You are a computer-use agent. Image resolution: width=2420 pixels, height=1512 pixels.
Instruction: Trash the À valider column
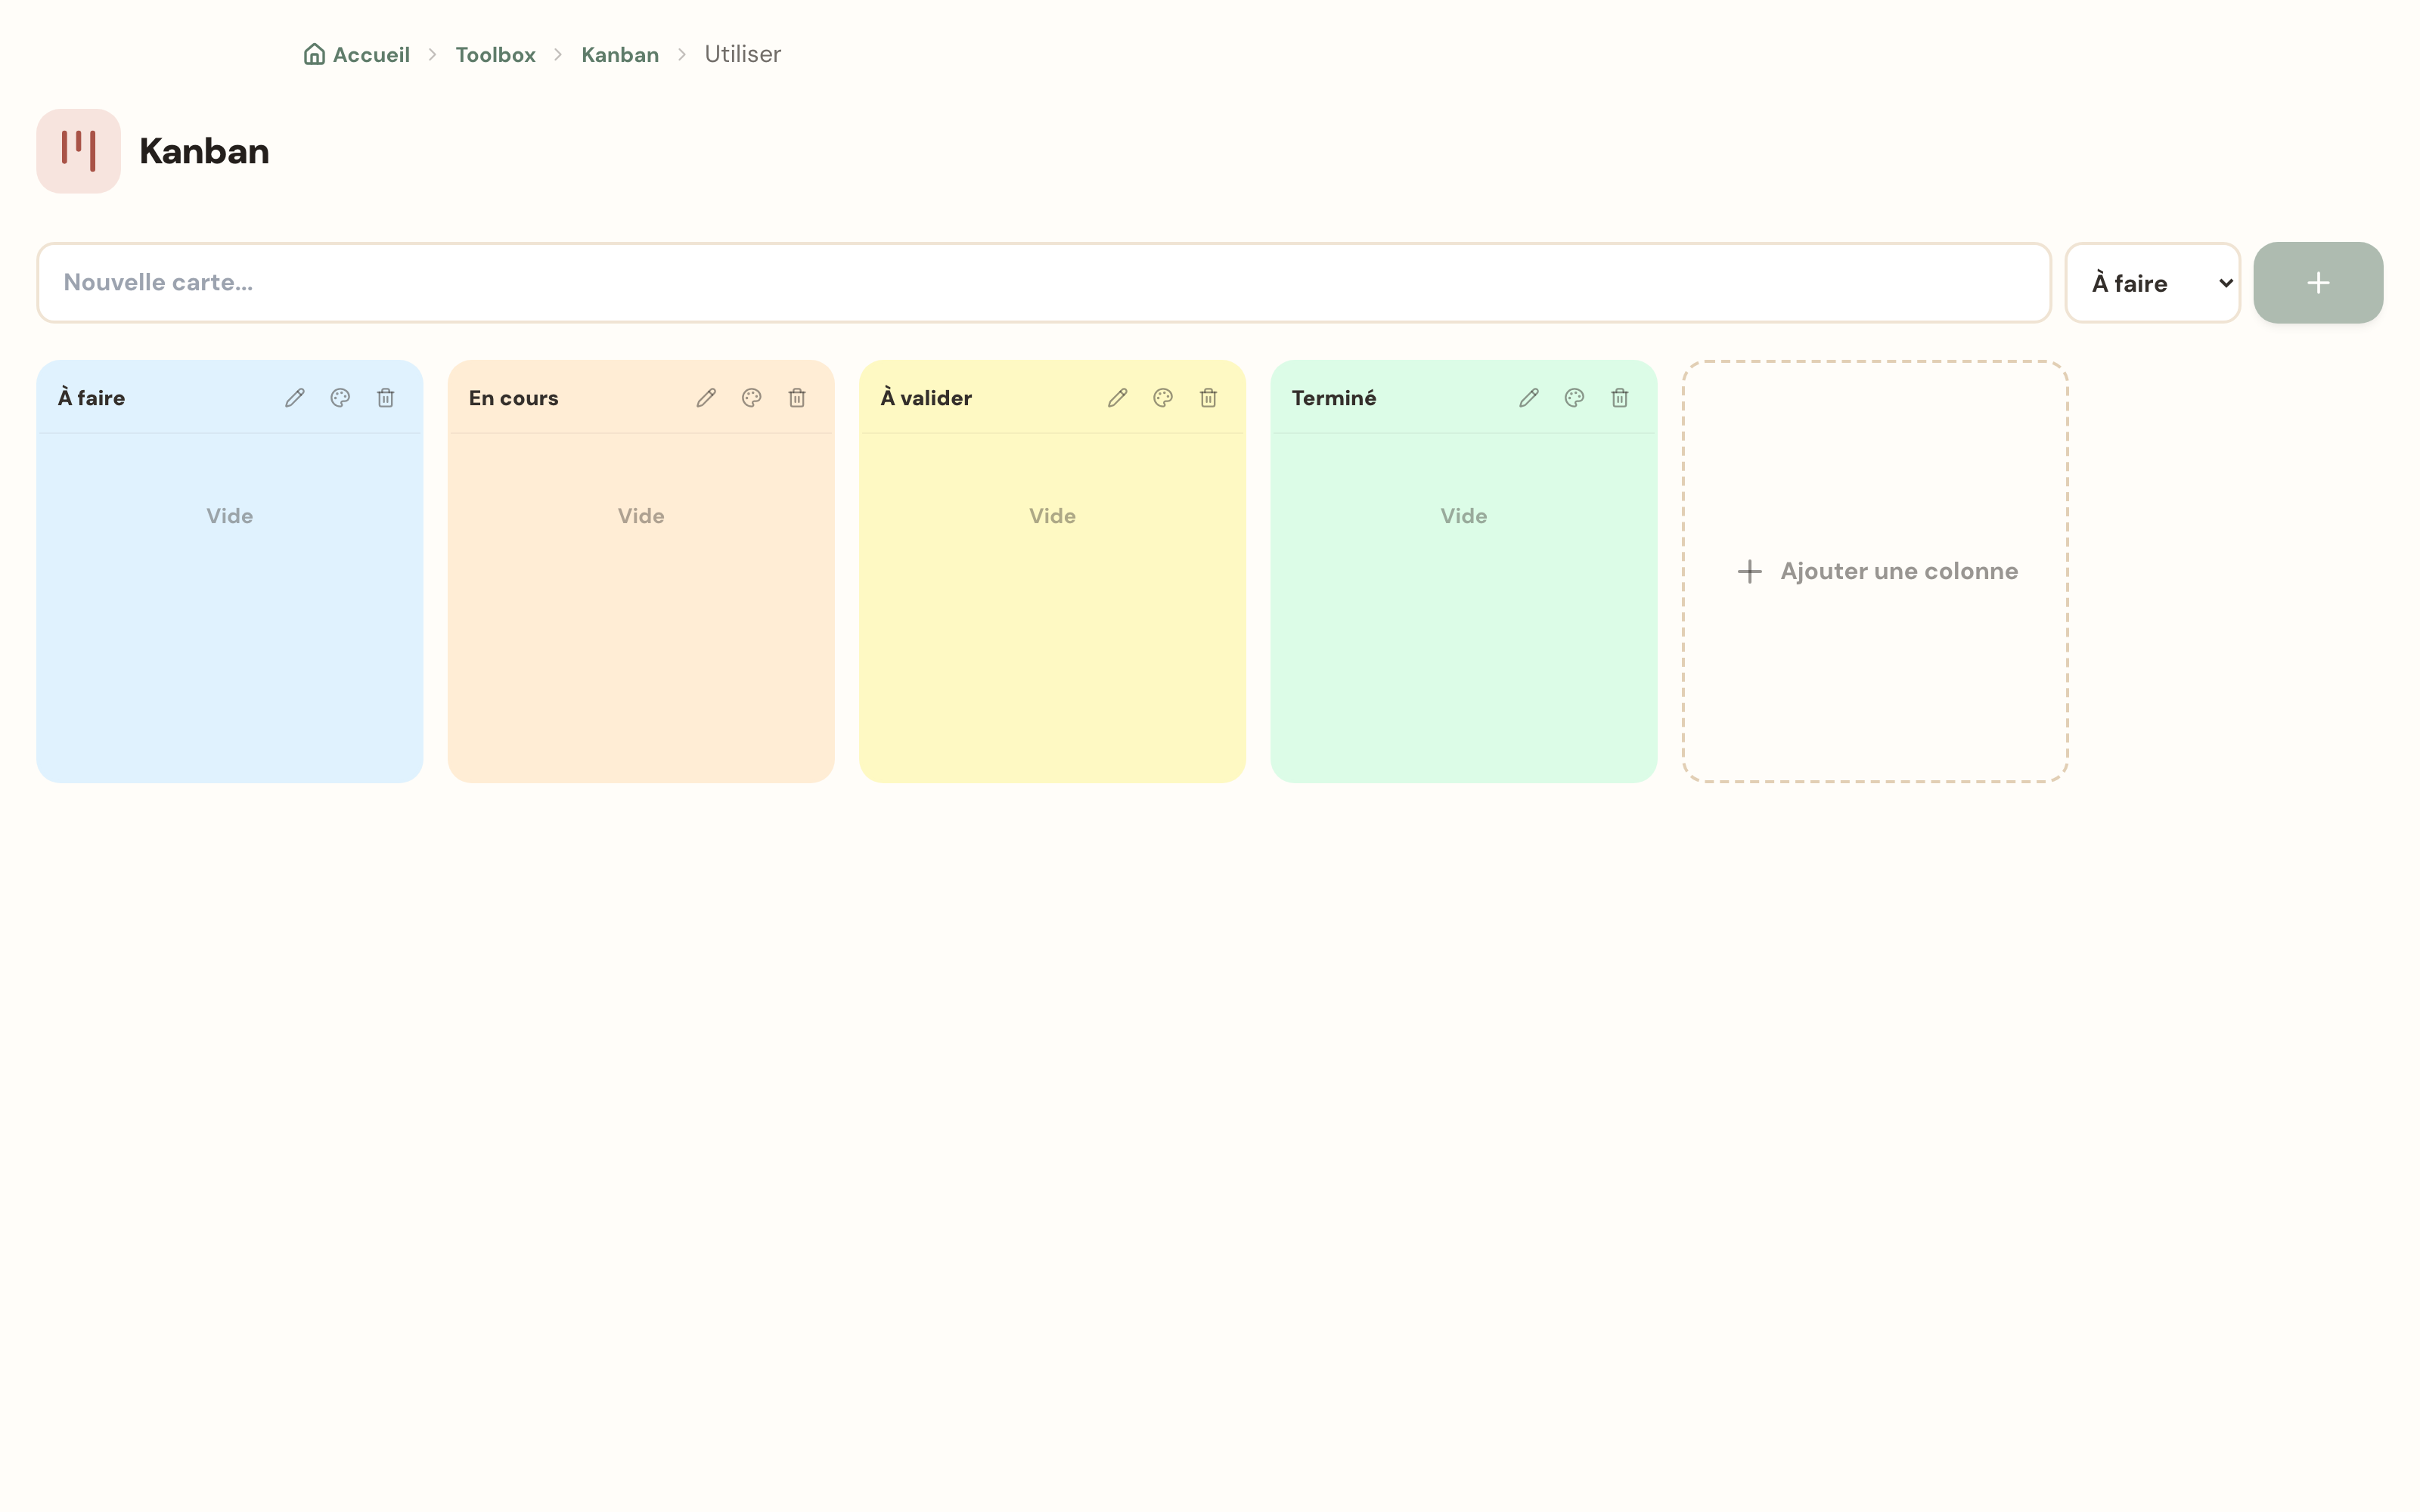pyautogui.click(x=1208, y=398)
